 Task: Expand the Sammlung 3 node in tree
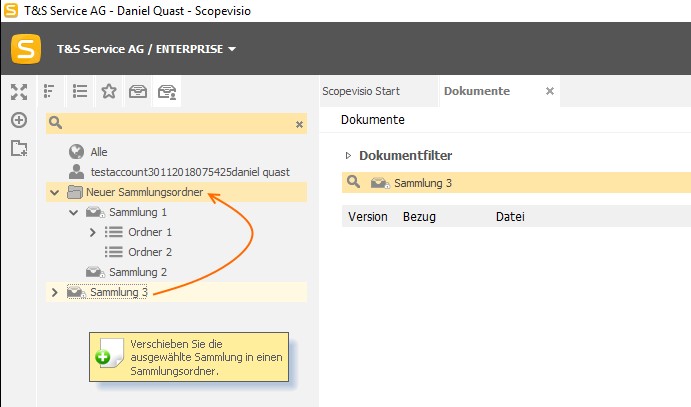[55, 292]
